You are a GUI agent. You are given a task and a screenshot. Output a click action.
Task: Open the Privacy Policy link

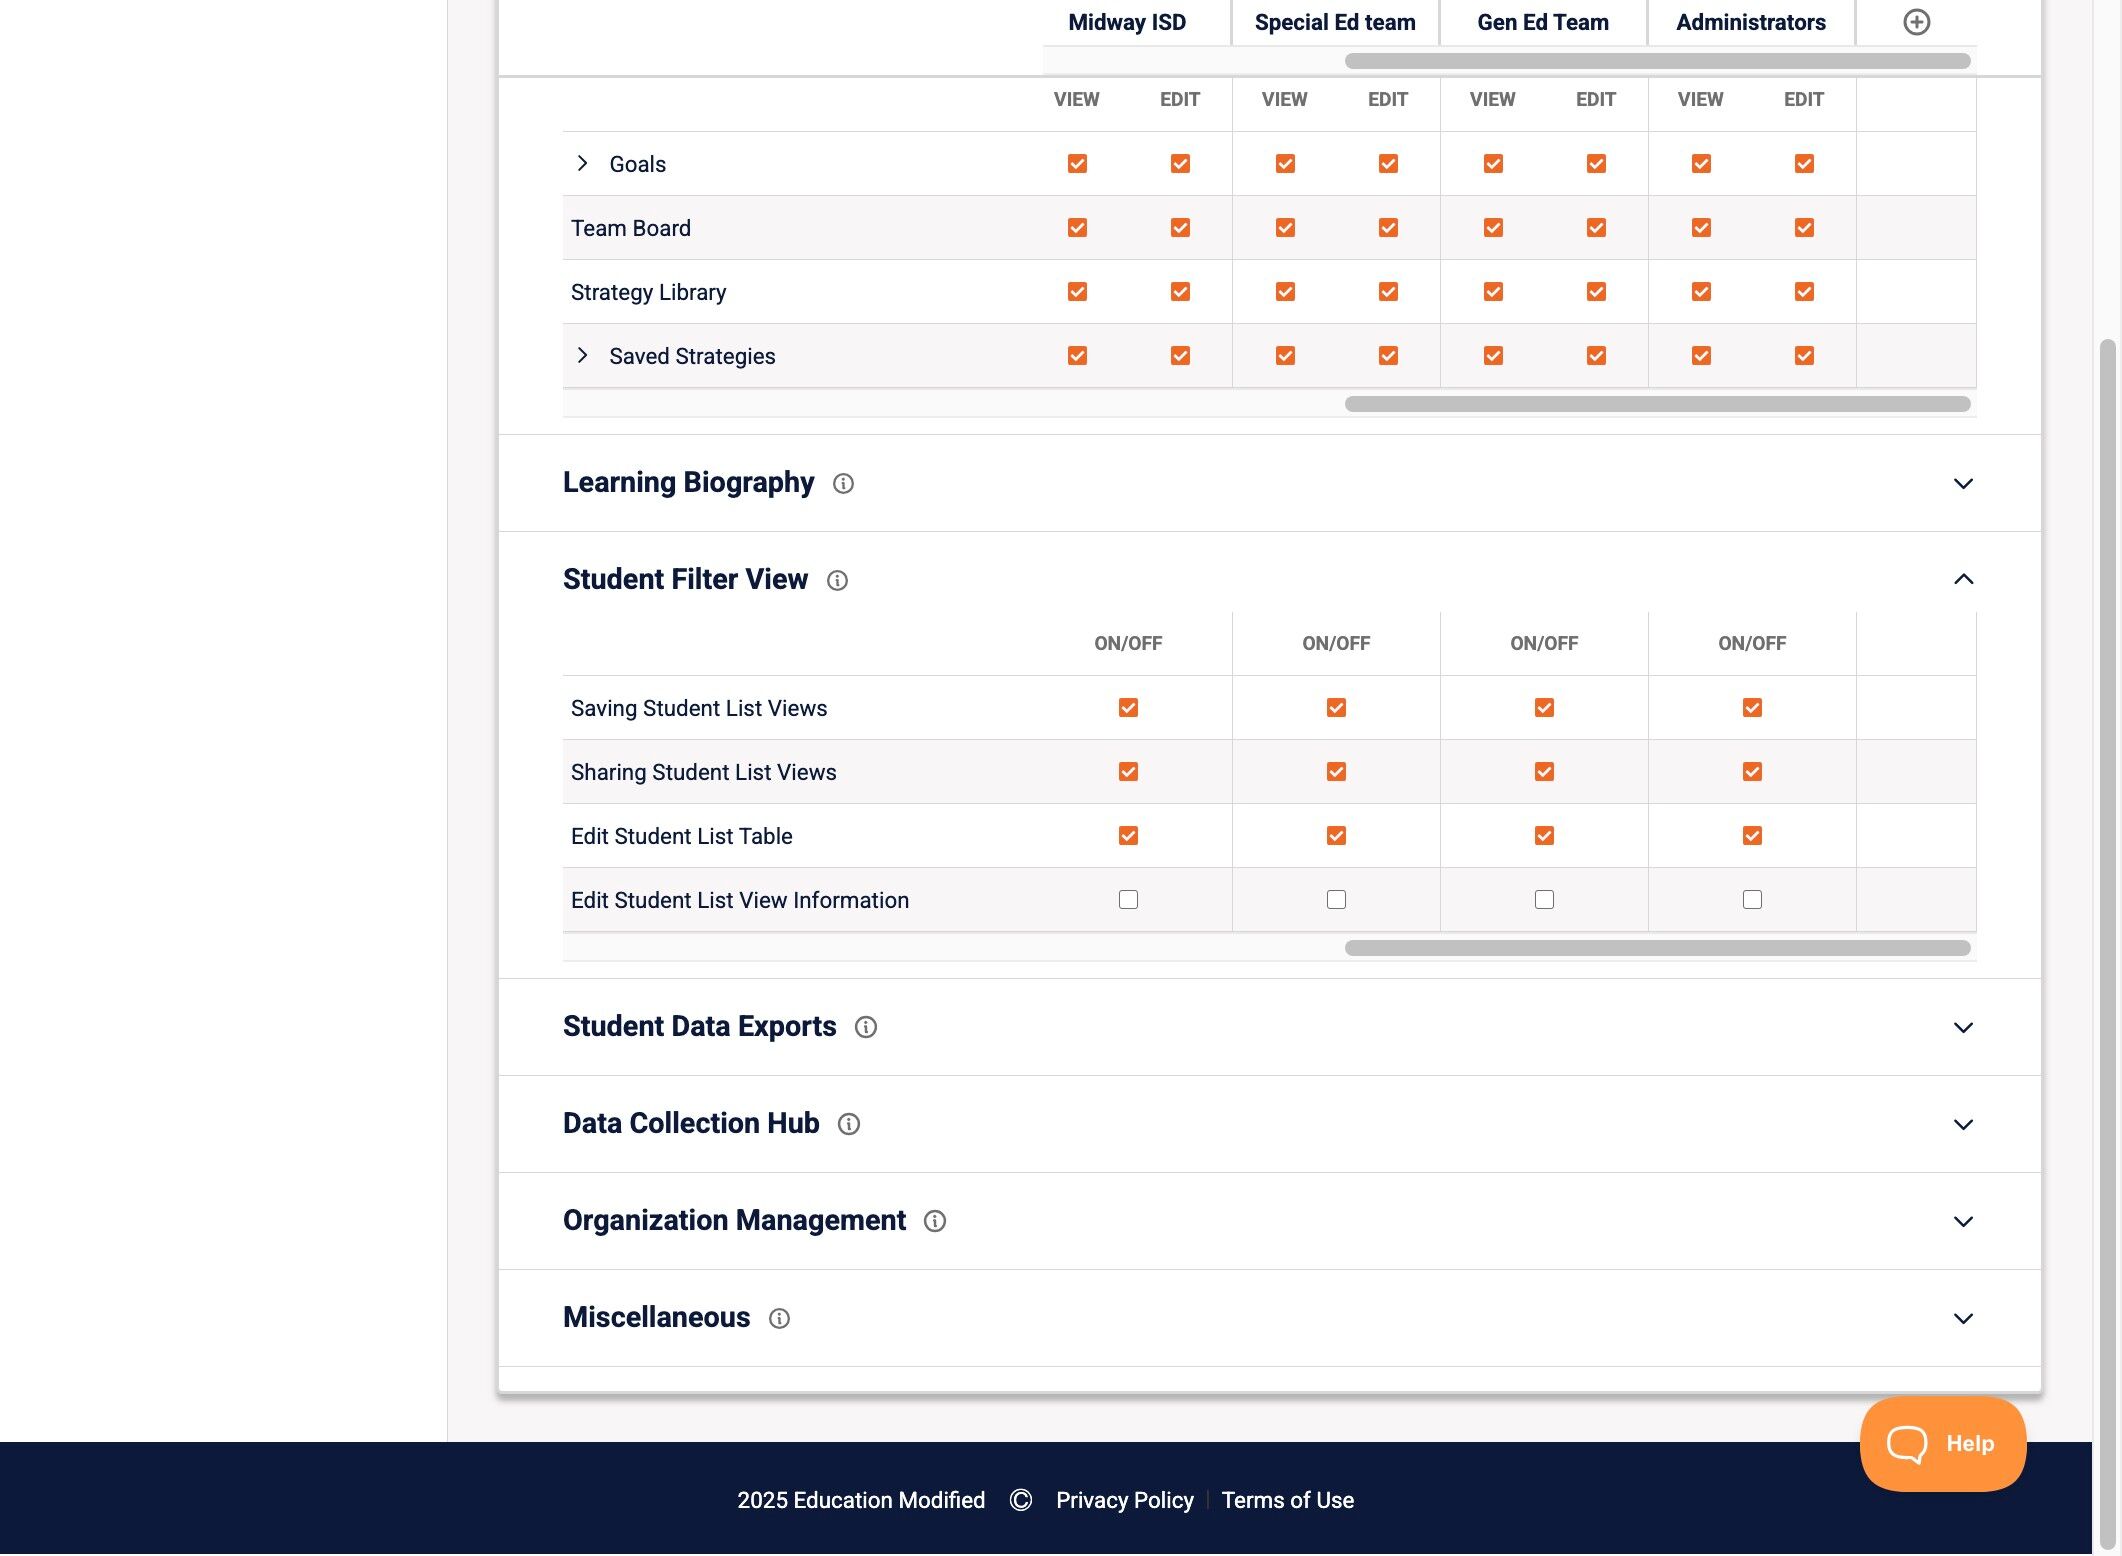tap(1124, 1500)
